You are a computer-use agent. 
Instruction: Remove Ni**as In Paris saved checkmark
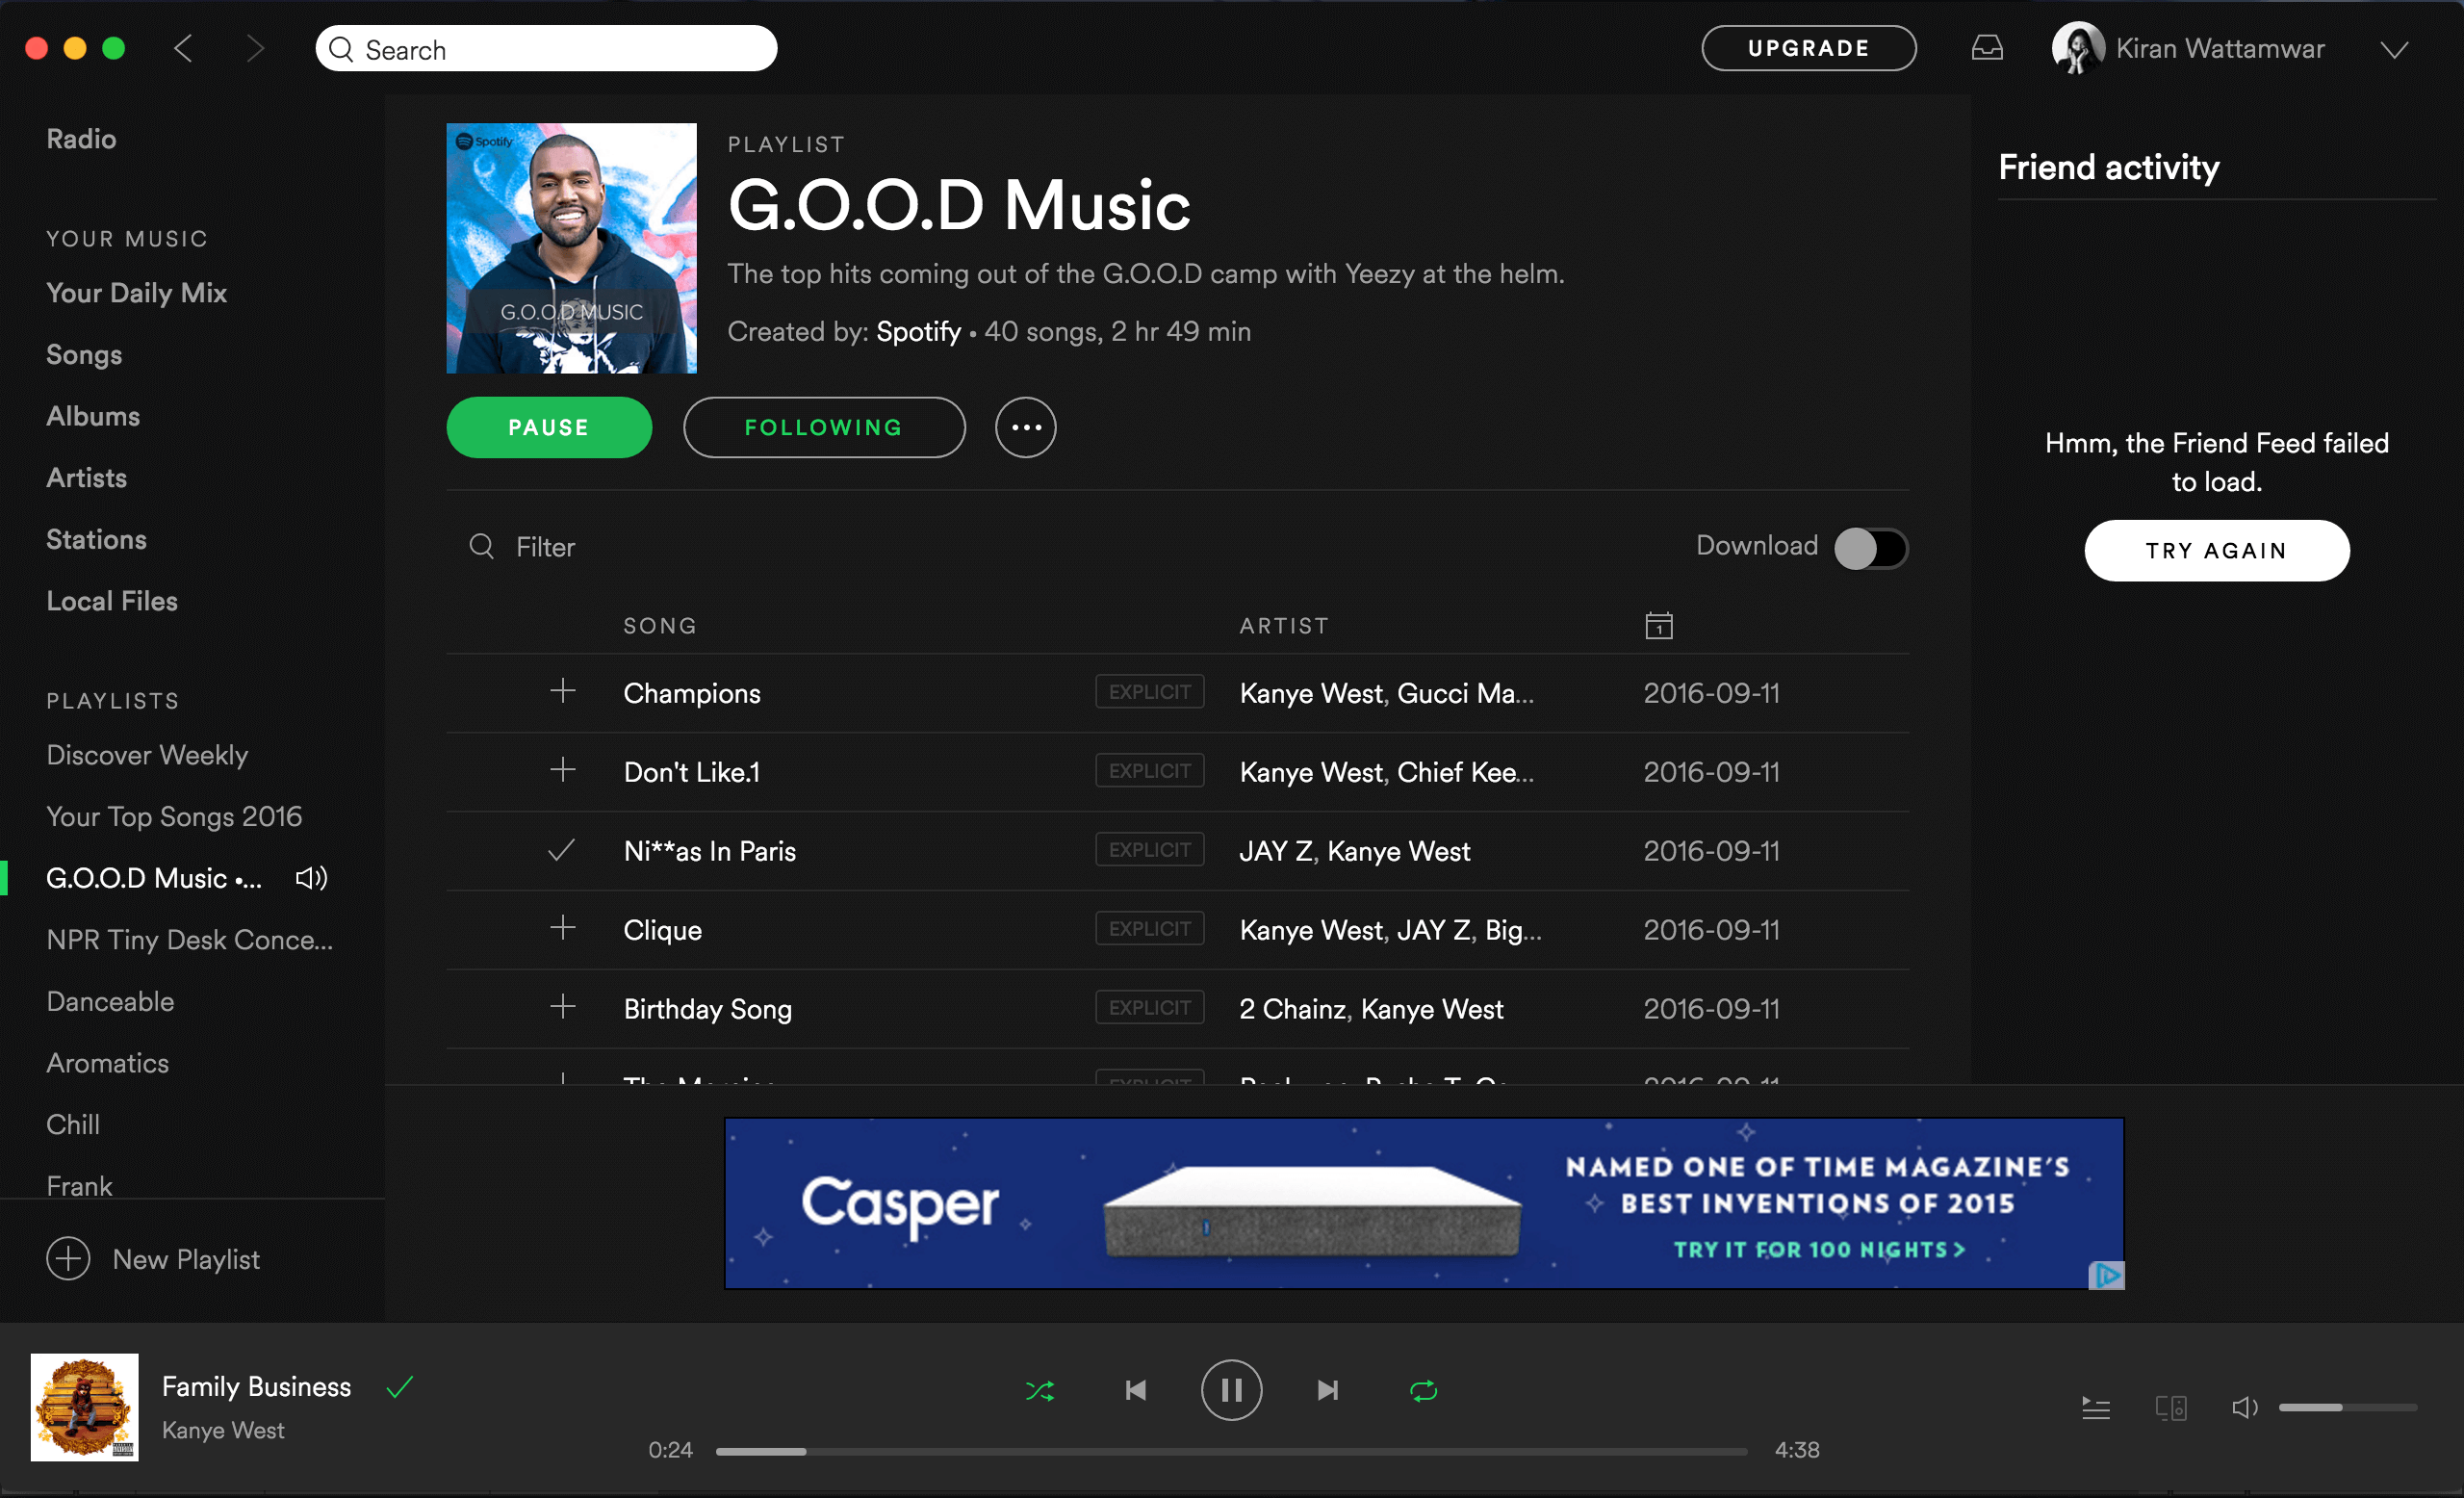click(562, 850)
